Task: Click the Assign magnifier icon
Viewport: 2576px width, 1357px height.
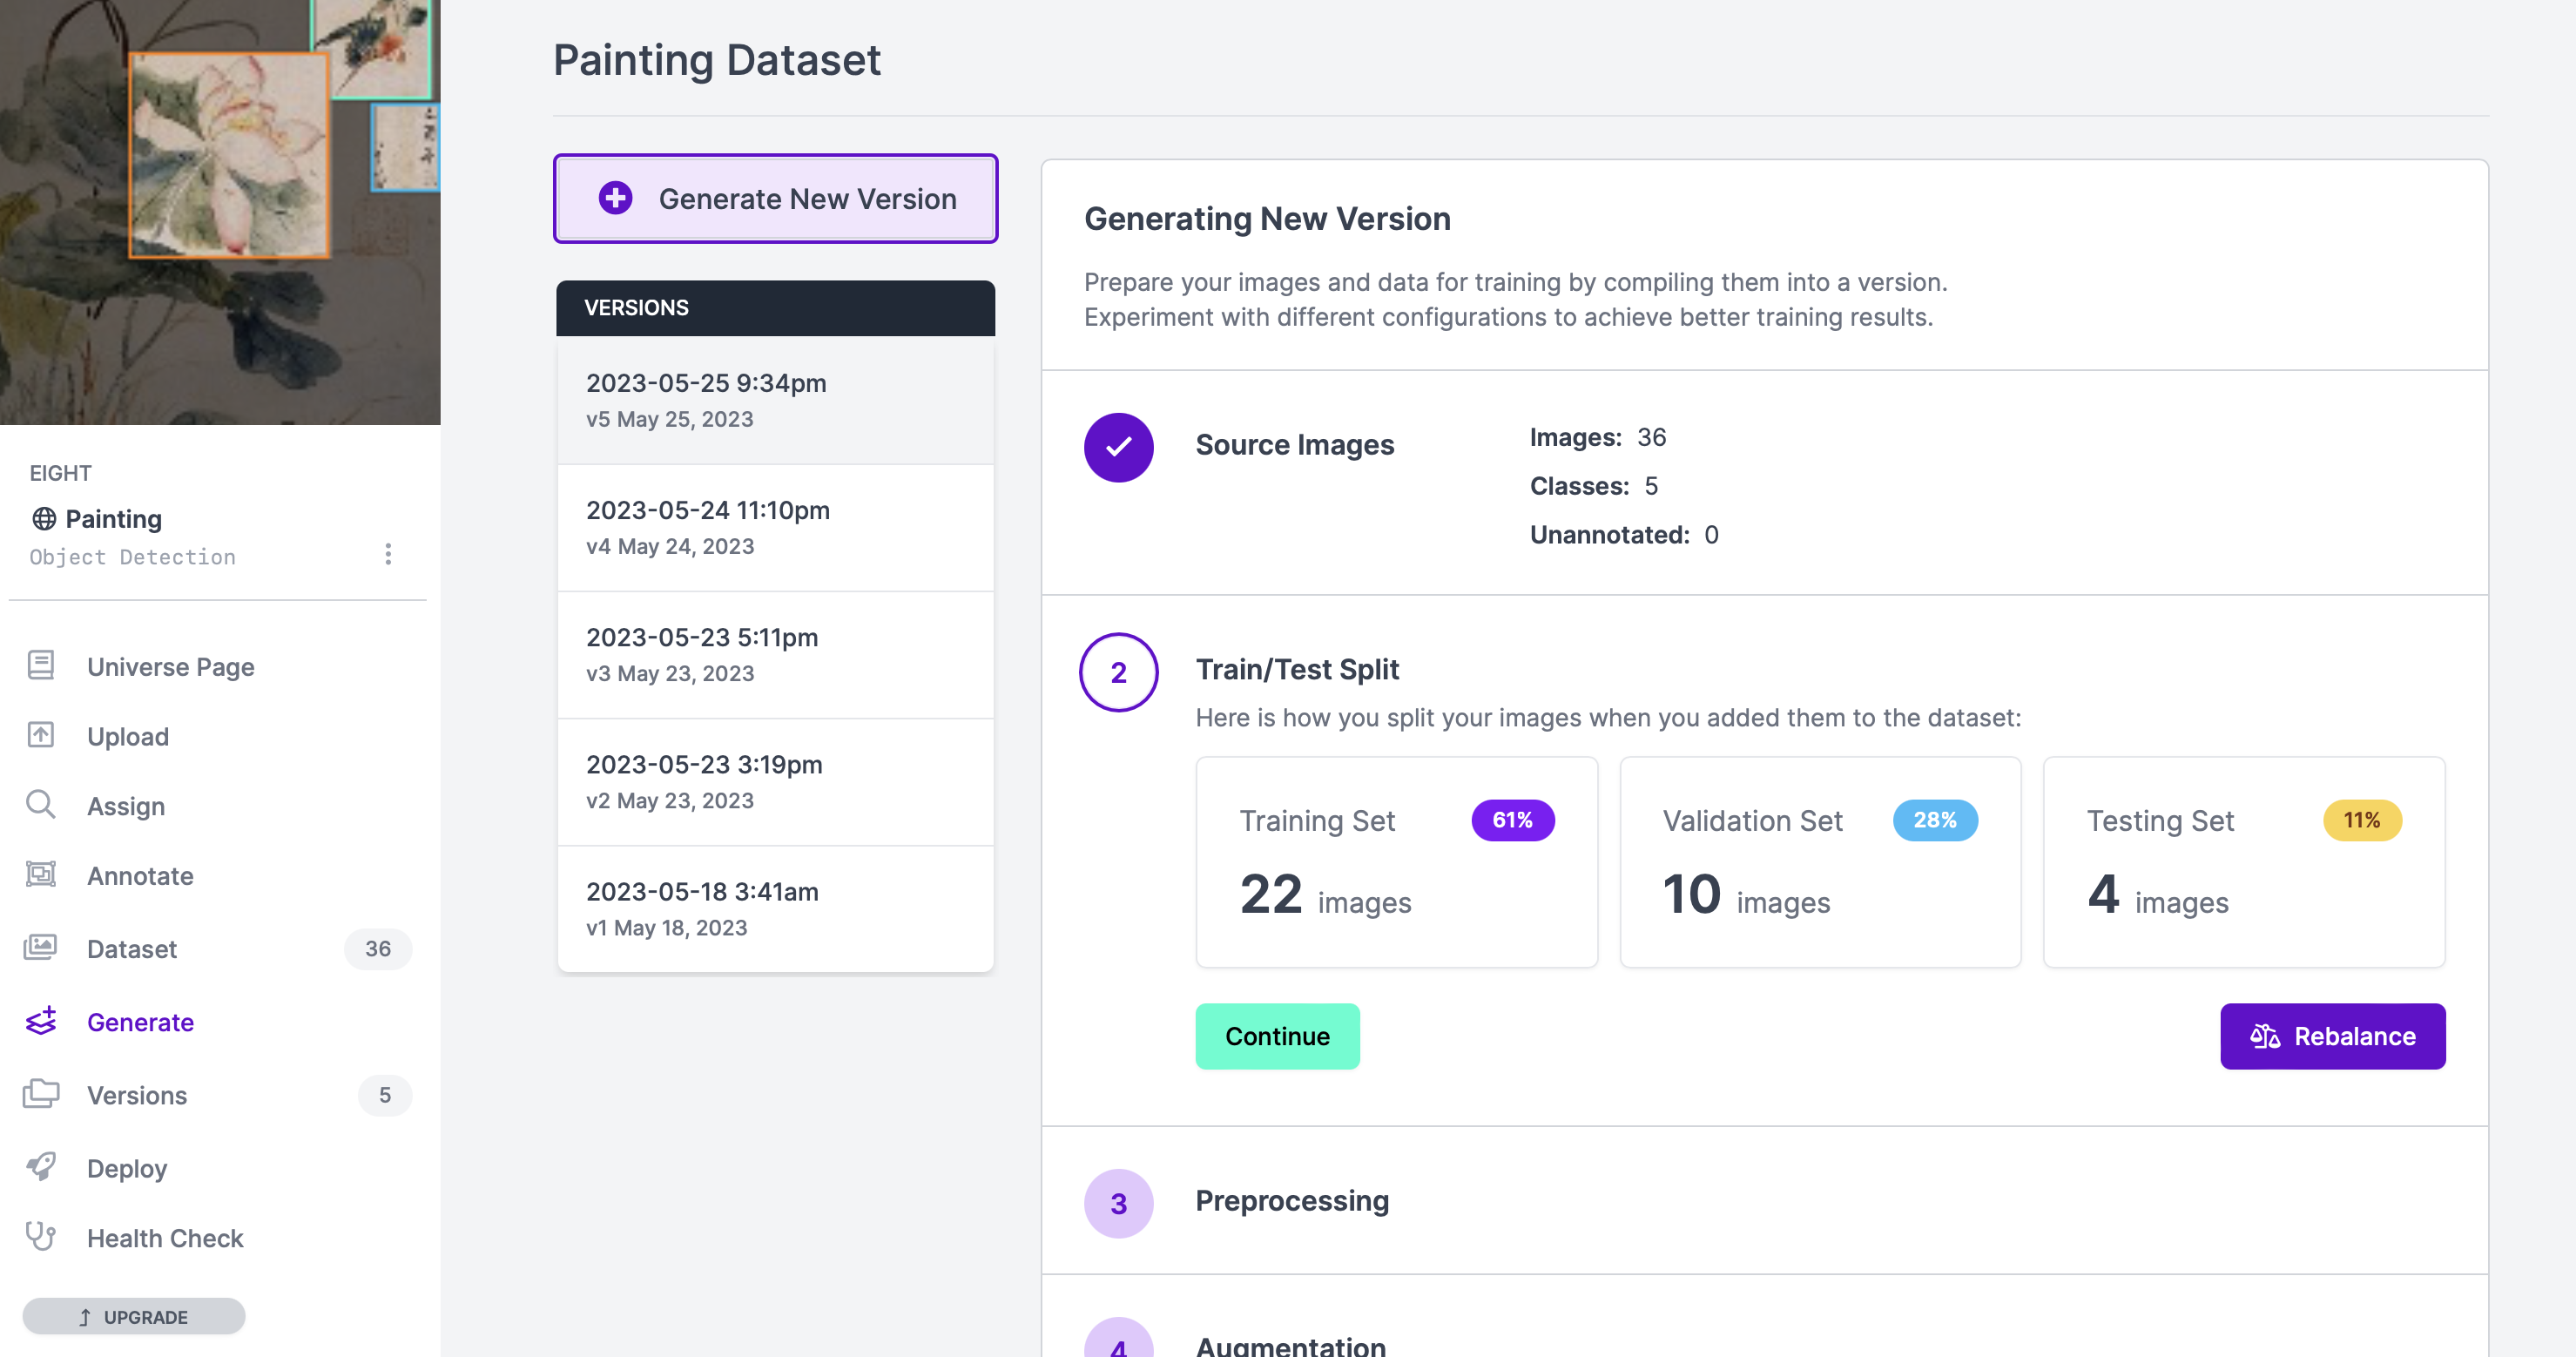Action: 41,804
